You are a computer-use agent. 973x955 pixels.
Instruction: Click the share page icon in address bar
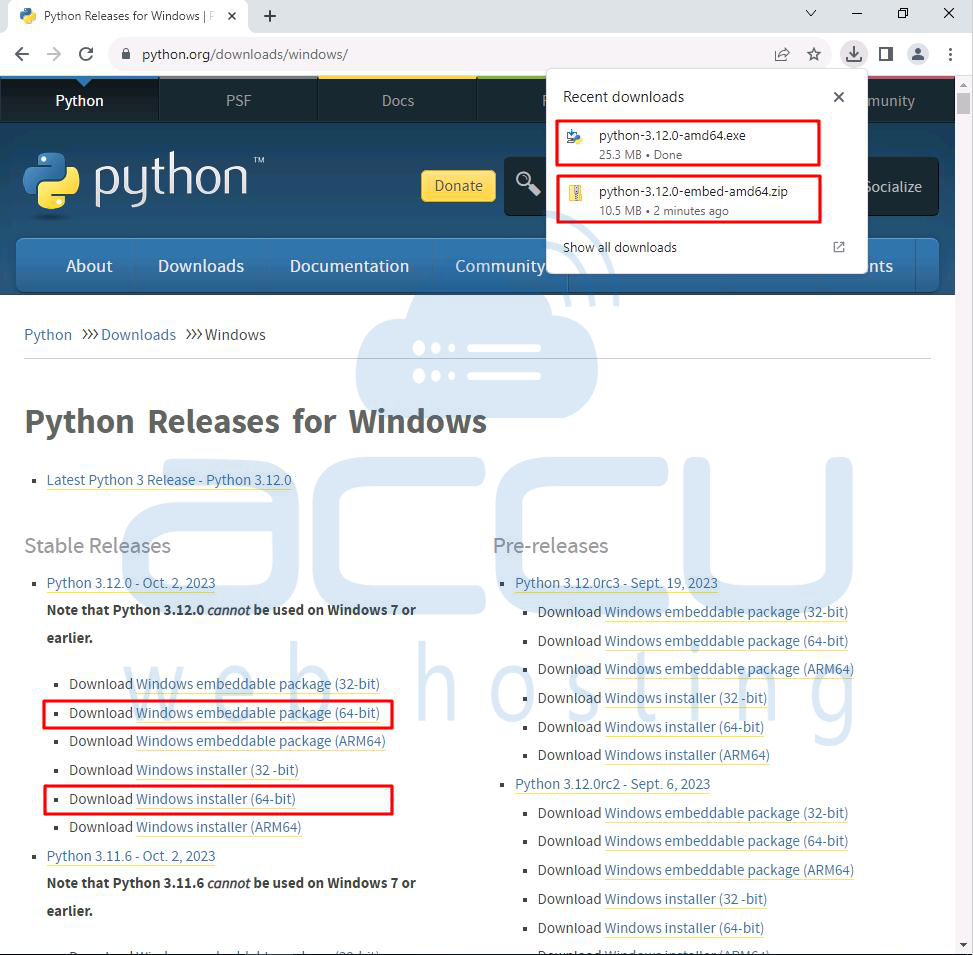tap(782, 54)
